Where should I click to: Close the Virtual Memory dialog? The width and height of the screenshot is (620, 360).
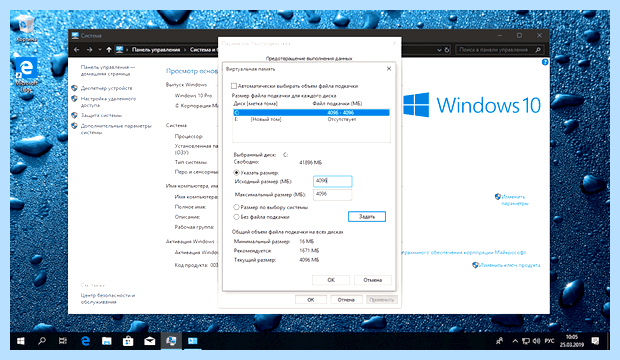pyautogui.click(x=389, y=69)
